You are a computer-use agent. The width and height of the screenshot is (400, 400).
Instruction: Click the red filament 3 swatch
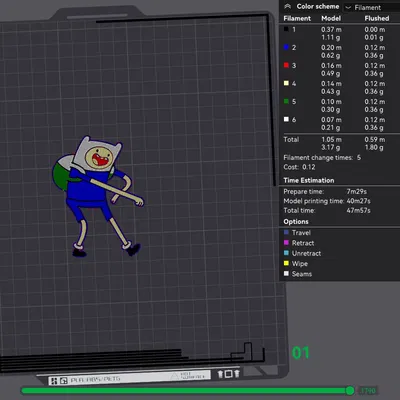click(286, 65)
